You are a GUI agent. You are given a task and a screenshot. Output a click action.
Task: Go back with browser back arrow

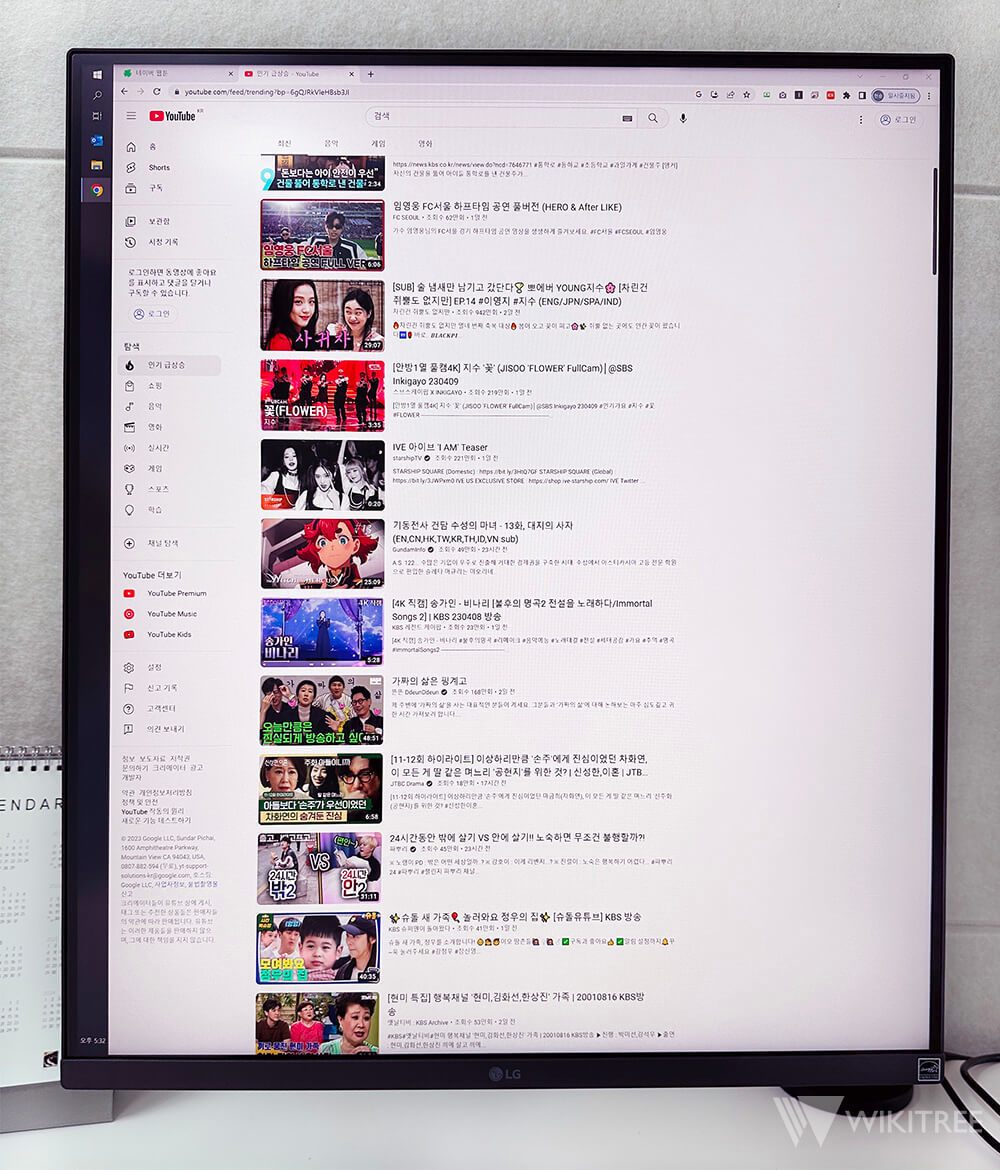tap(124, 91)
